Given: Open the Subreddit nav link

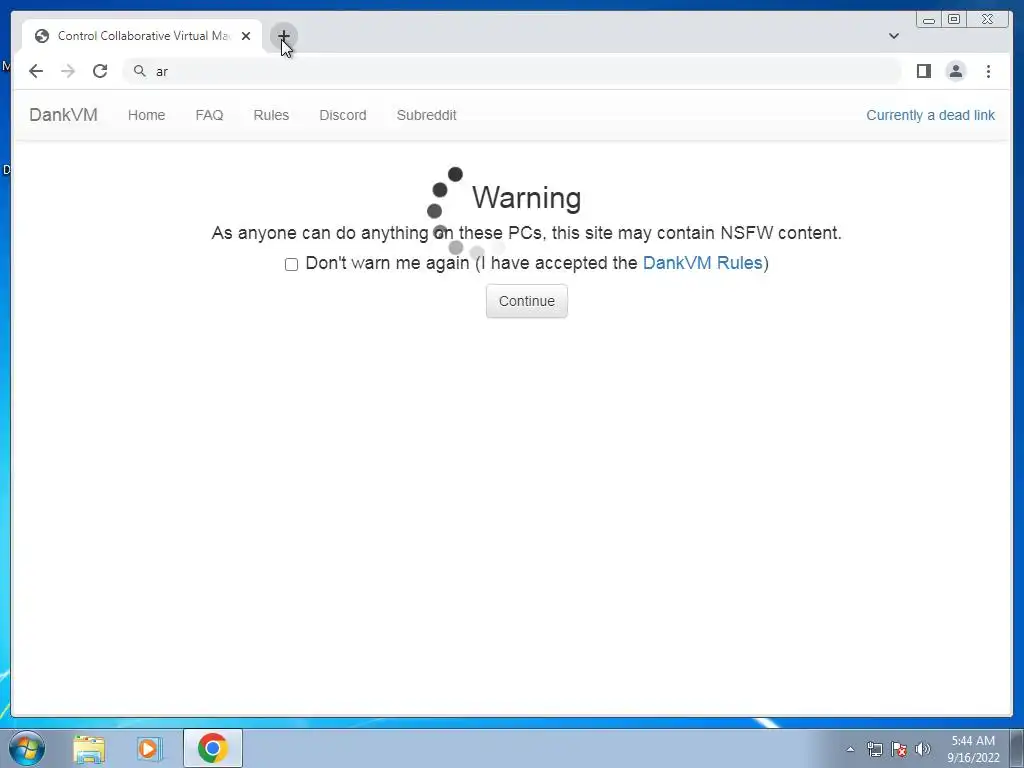Looking at the screenshot, I should pyautogui.click(x=426, y=115).
